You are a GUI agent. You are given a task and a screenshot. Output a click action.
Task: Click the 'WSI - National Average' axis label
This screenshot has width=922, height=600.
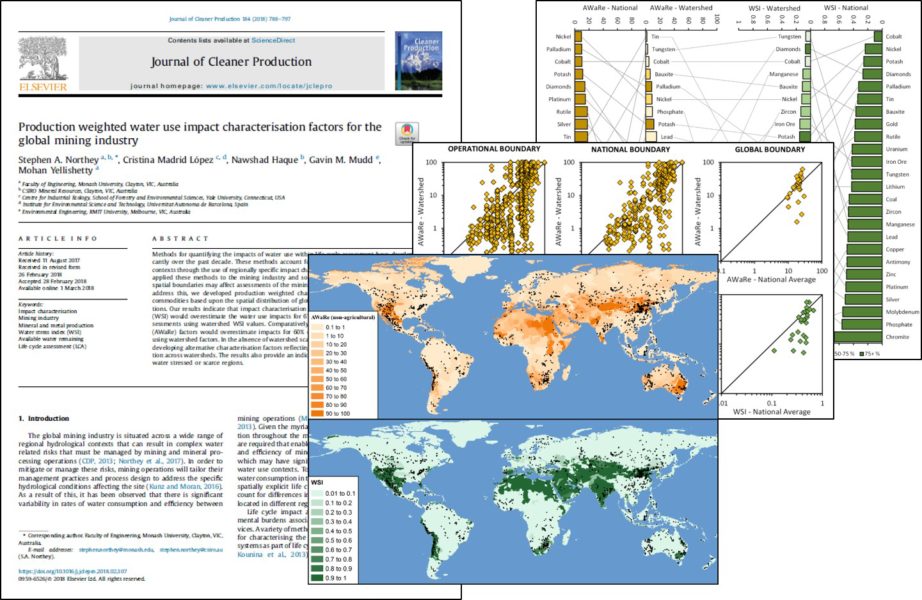tap(771, 412)
